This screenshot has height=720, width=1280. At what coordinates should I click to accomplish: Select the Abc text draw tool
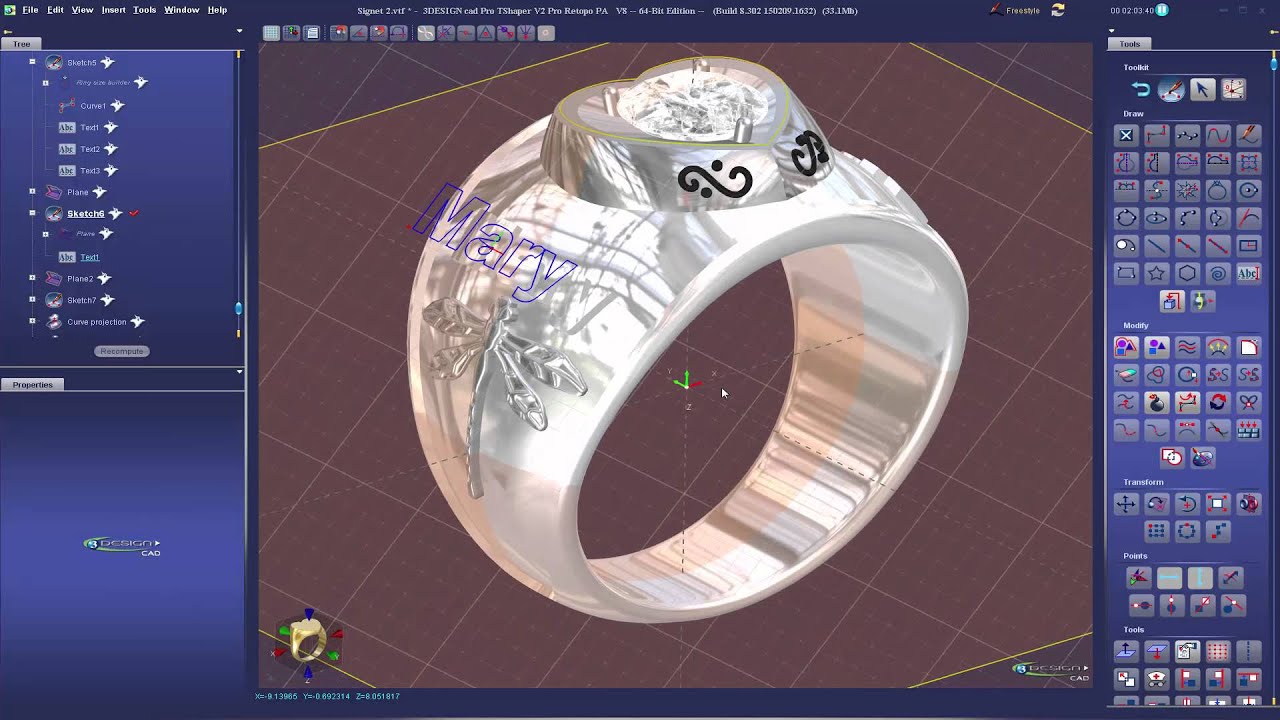(x=1249, y=273)
